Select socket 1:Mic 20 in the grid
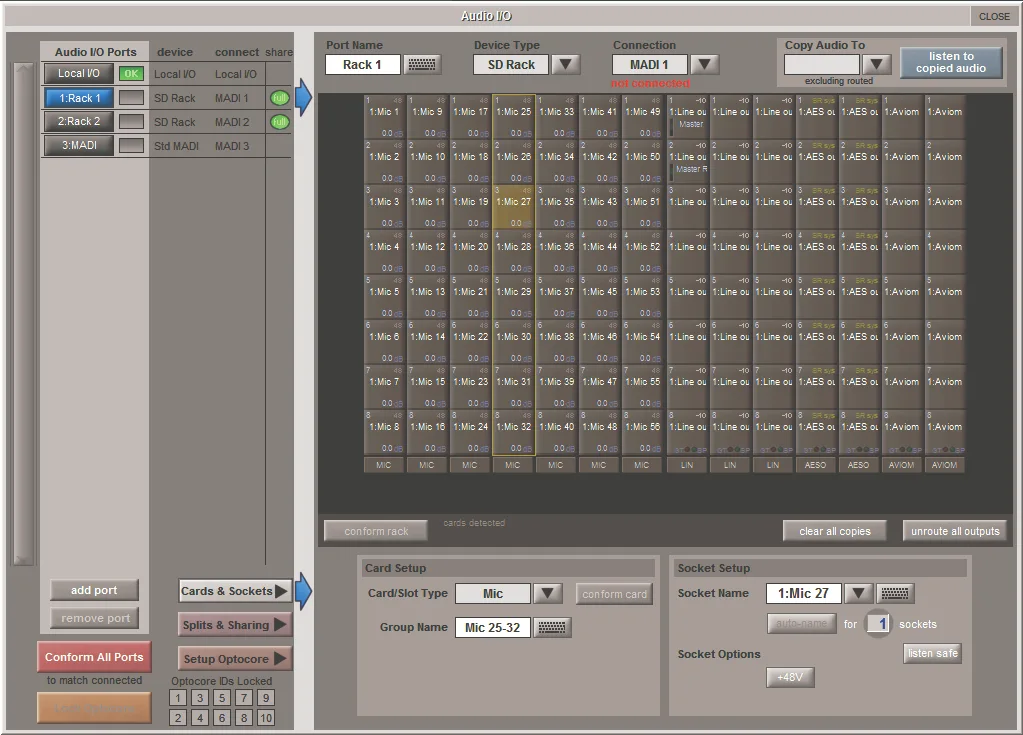Viewport: 1023px width, 735px height. 470,252
